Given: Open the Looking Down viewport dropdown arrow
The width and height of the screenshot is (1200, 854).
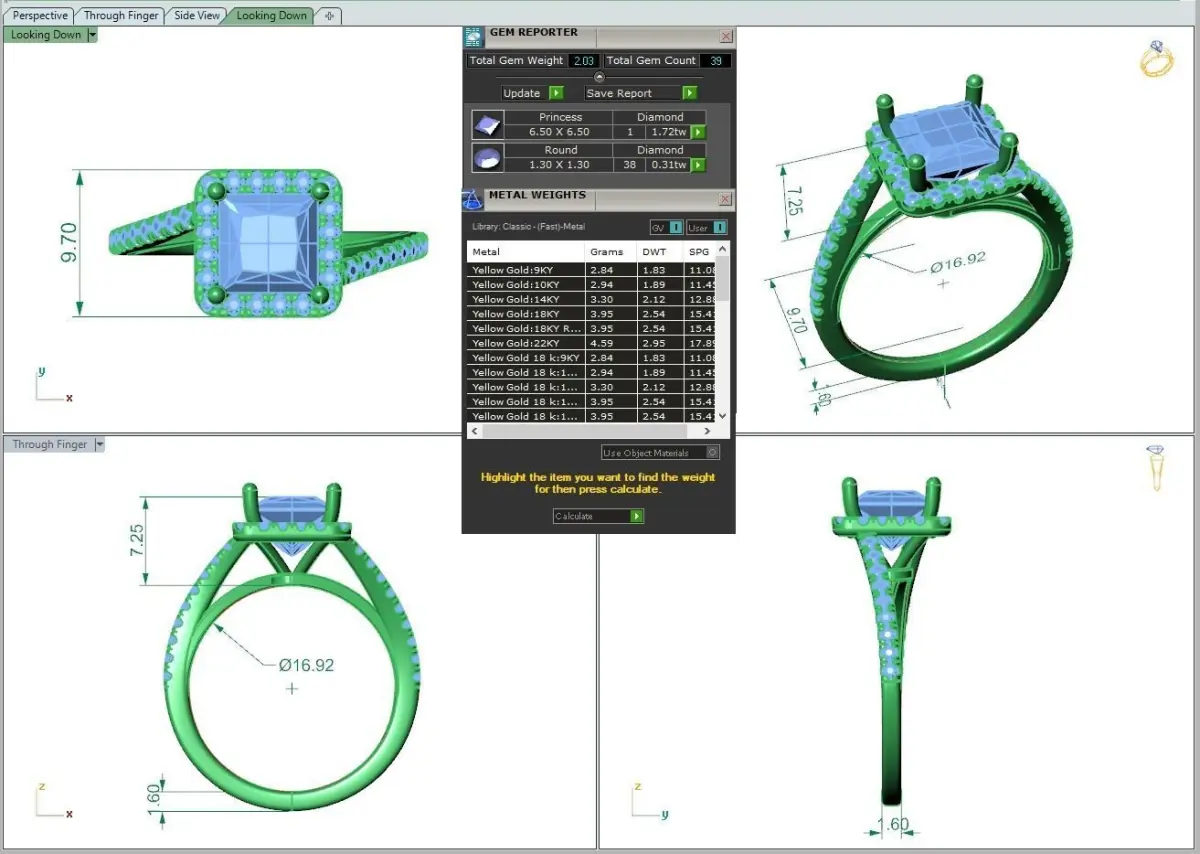Looking at the screenshot, I should [x=93, y=35].
